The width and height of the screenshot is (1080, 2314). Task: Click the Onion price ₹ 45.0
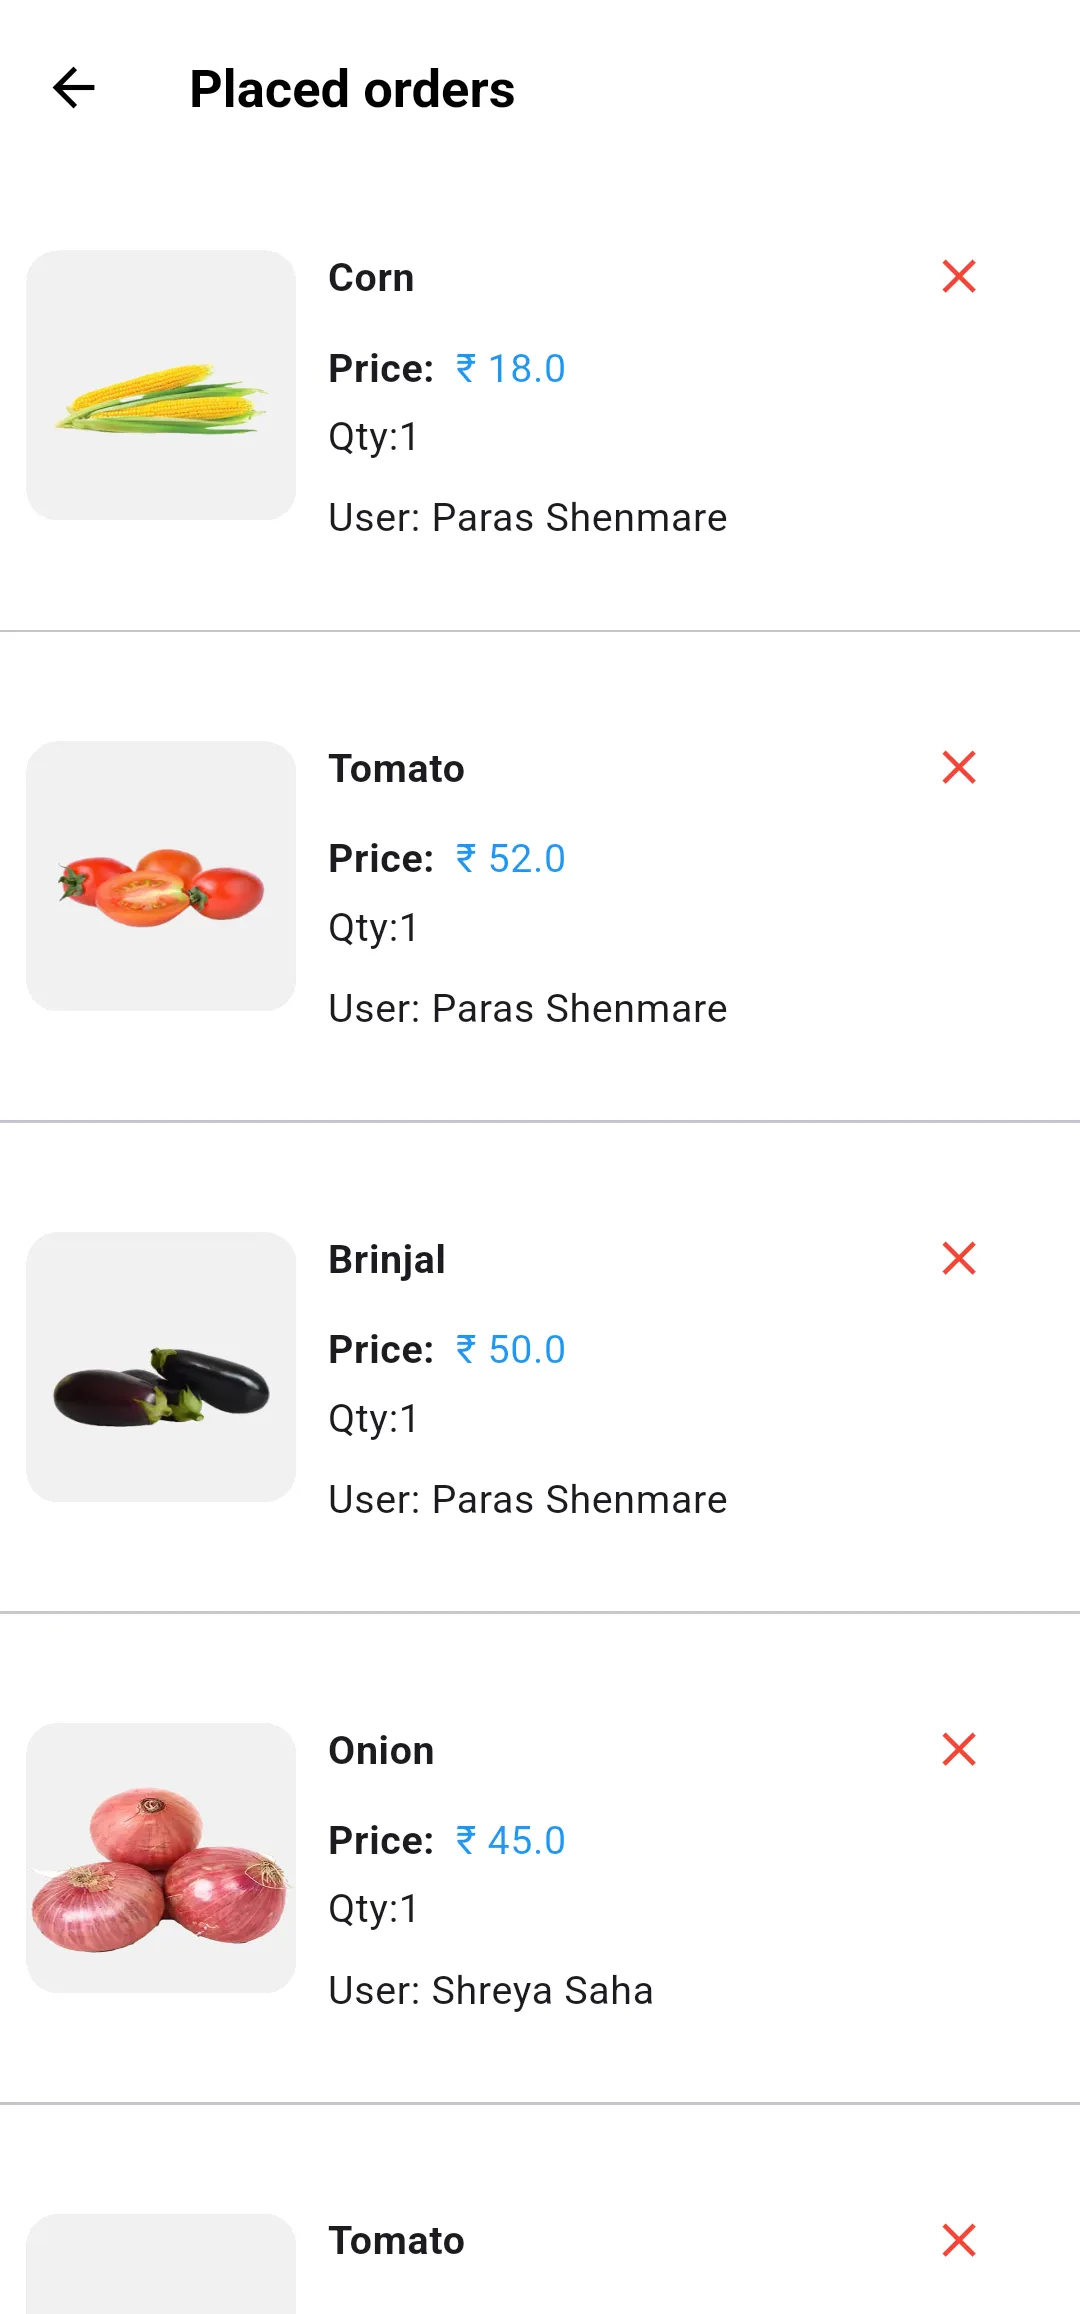tap(510, 1841)
